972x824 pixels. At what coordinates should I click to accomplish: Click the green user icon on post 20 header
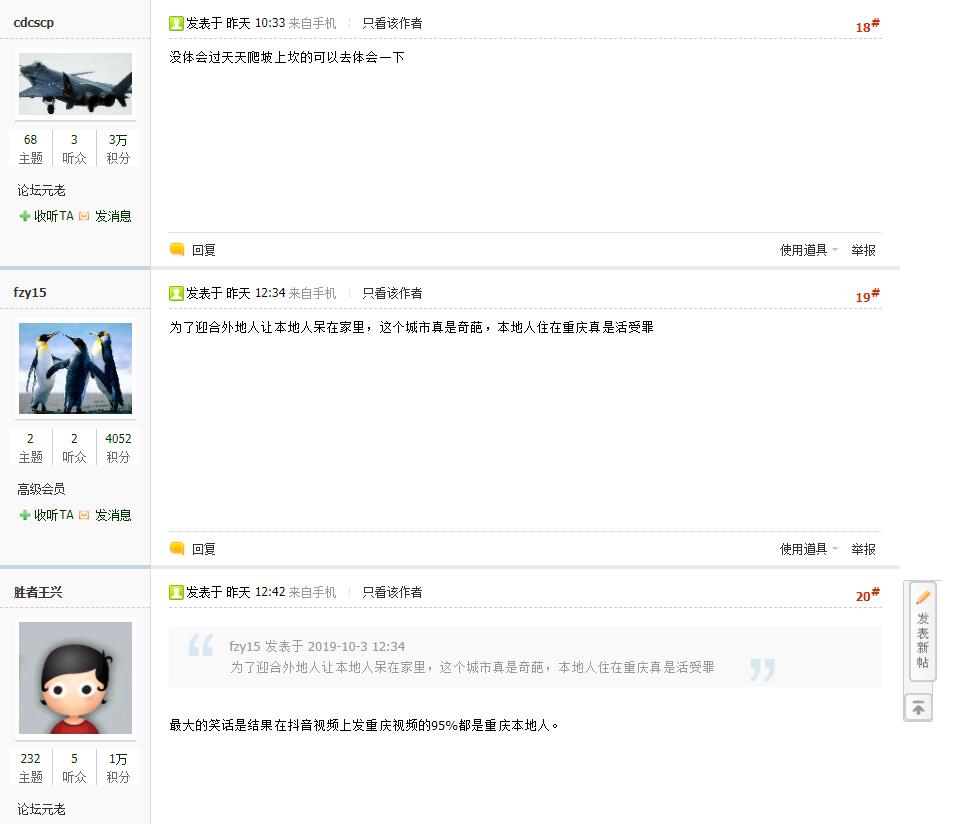tap(176, 591)
